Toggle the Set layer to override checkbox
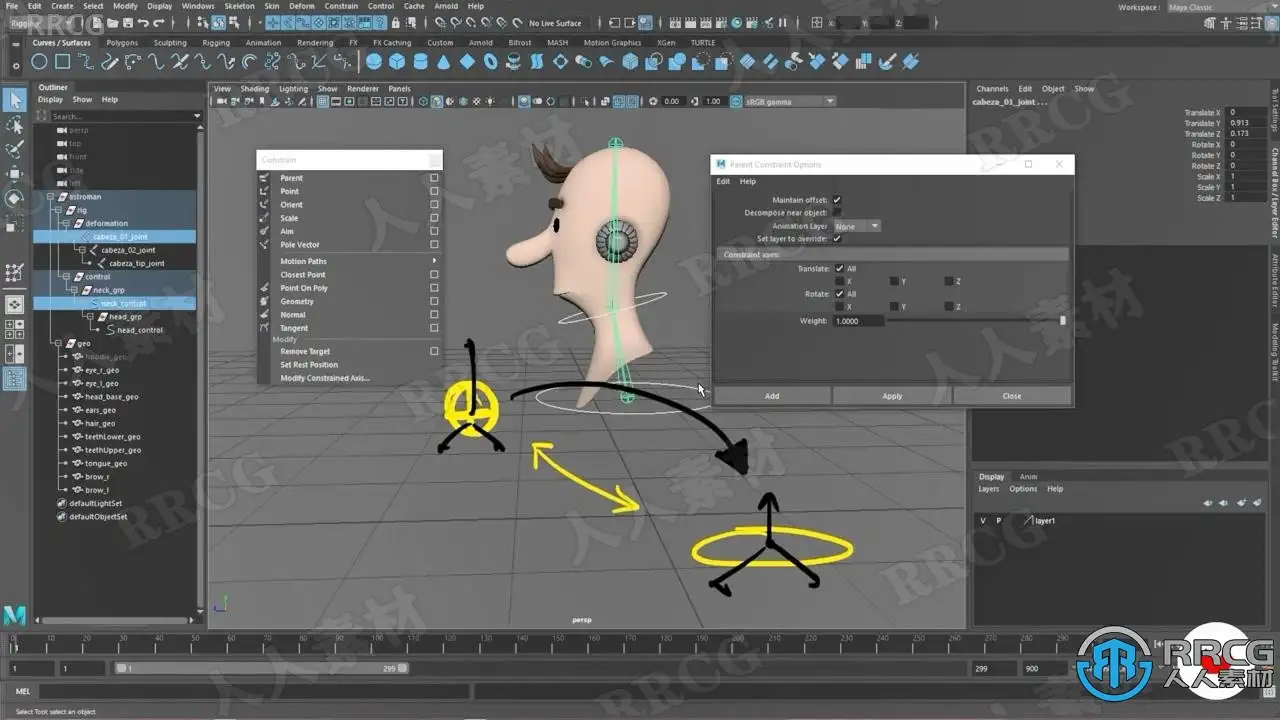The width and height of the screenshot is (1280, 720). [837, 239]
